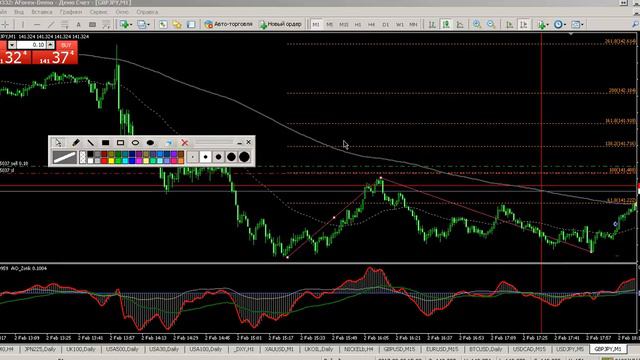Pick the black color swatch
The image size is (640, 360).
click(90, 154)
